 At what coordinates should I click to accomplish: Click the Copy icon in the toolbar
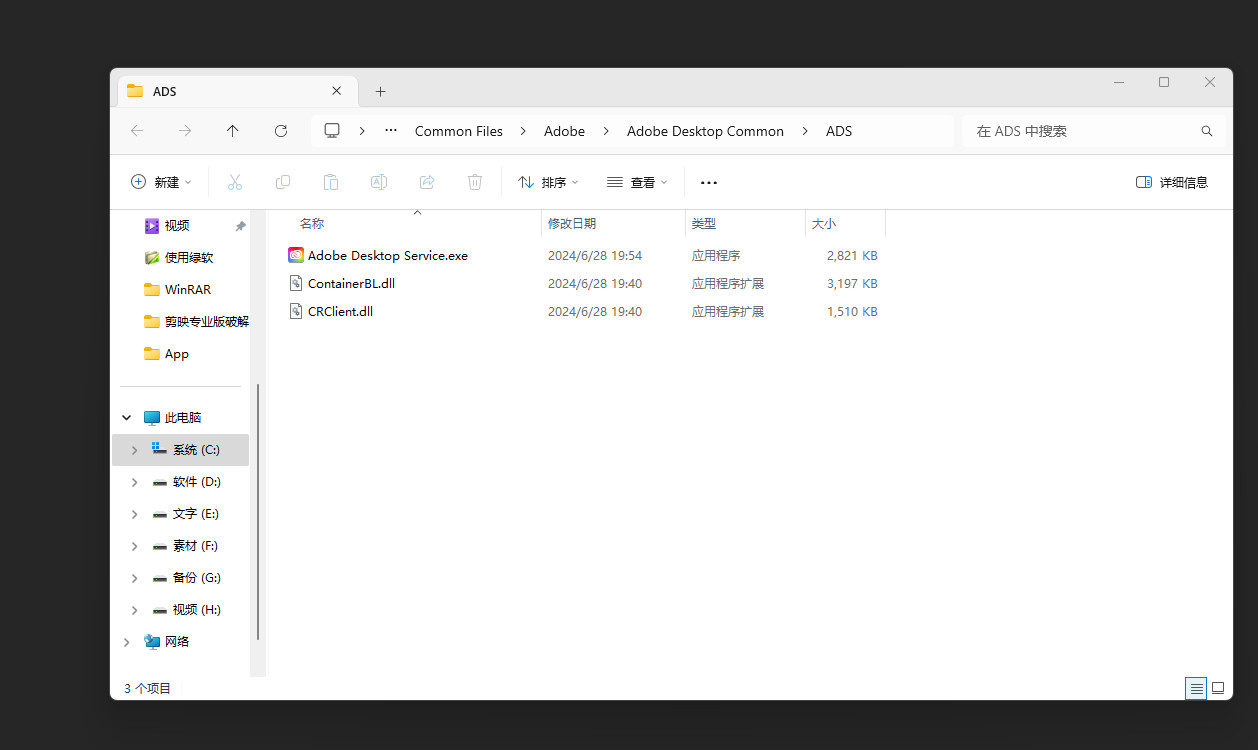click(283, 182)
